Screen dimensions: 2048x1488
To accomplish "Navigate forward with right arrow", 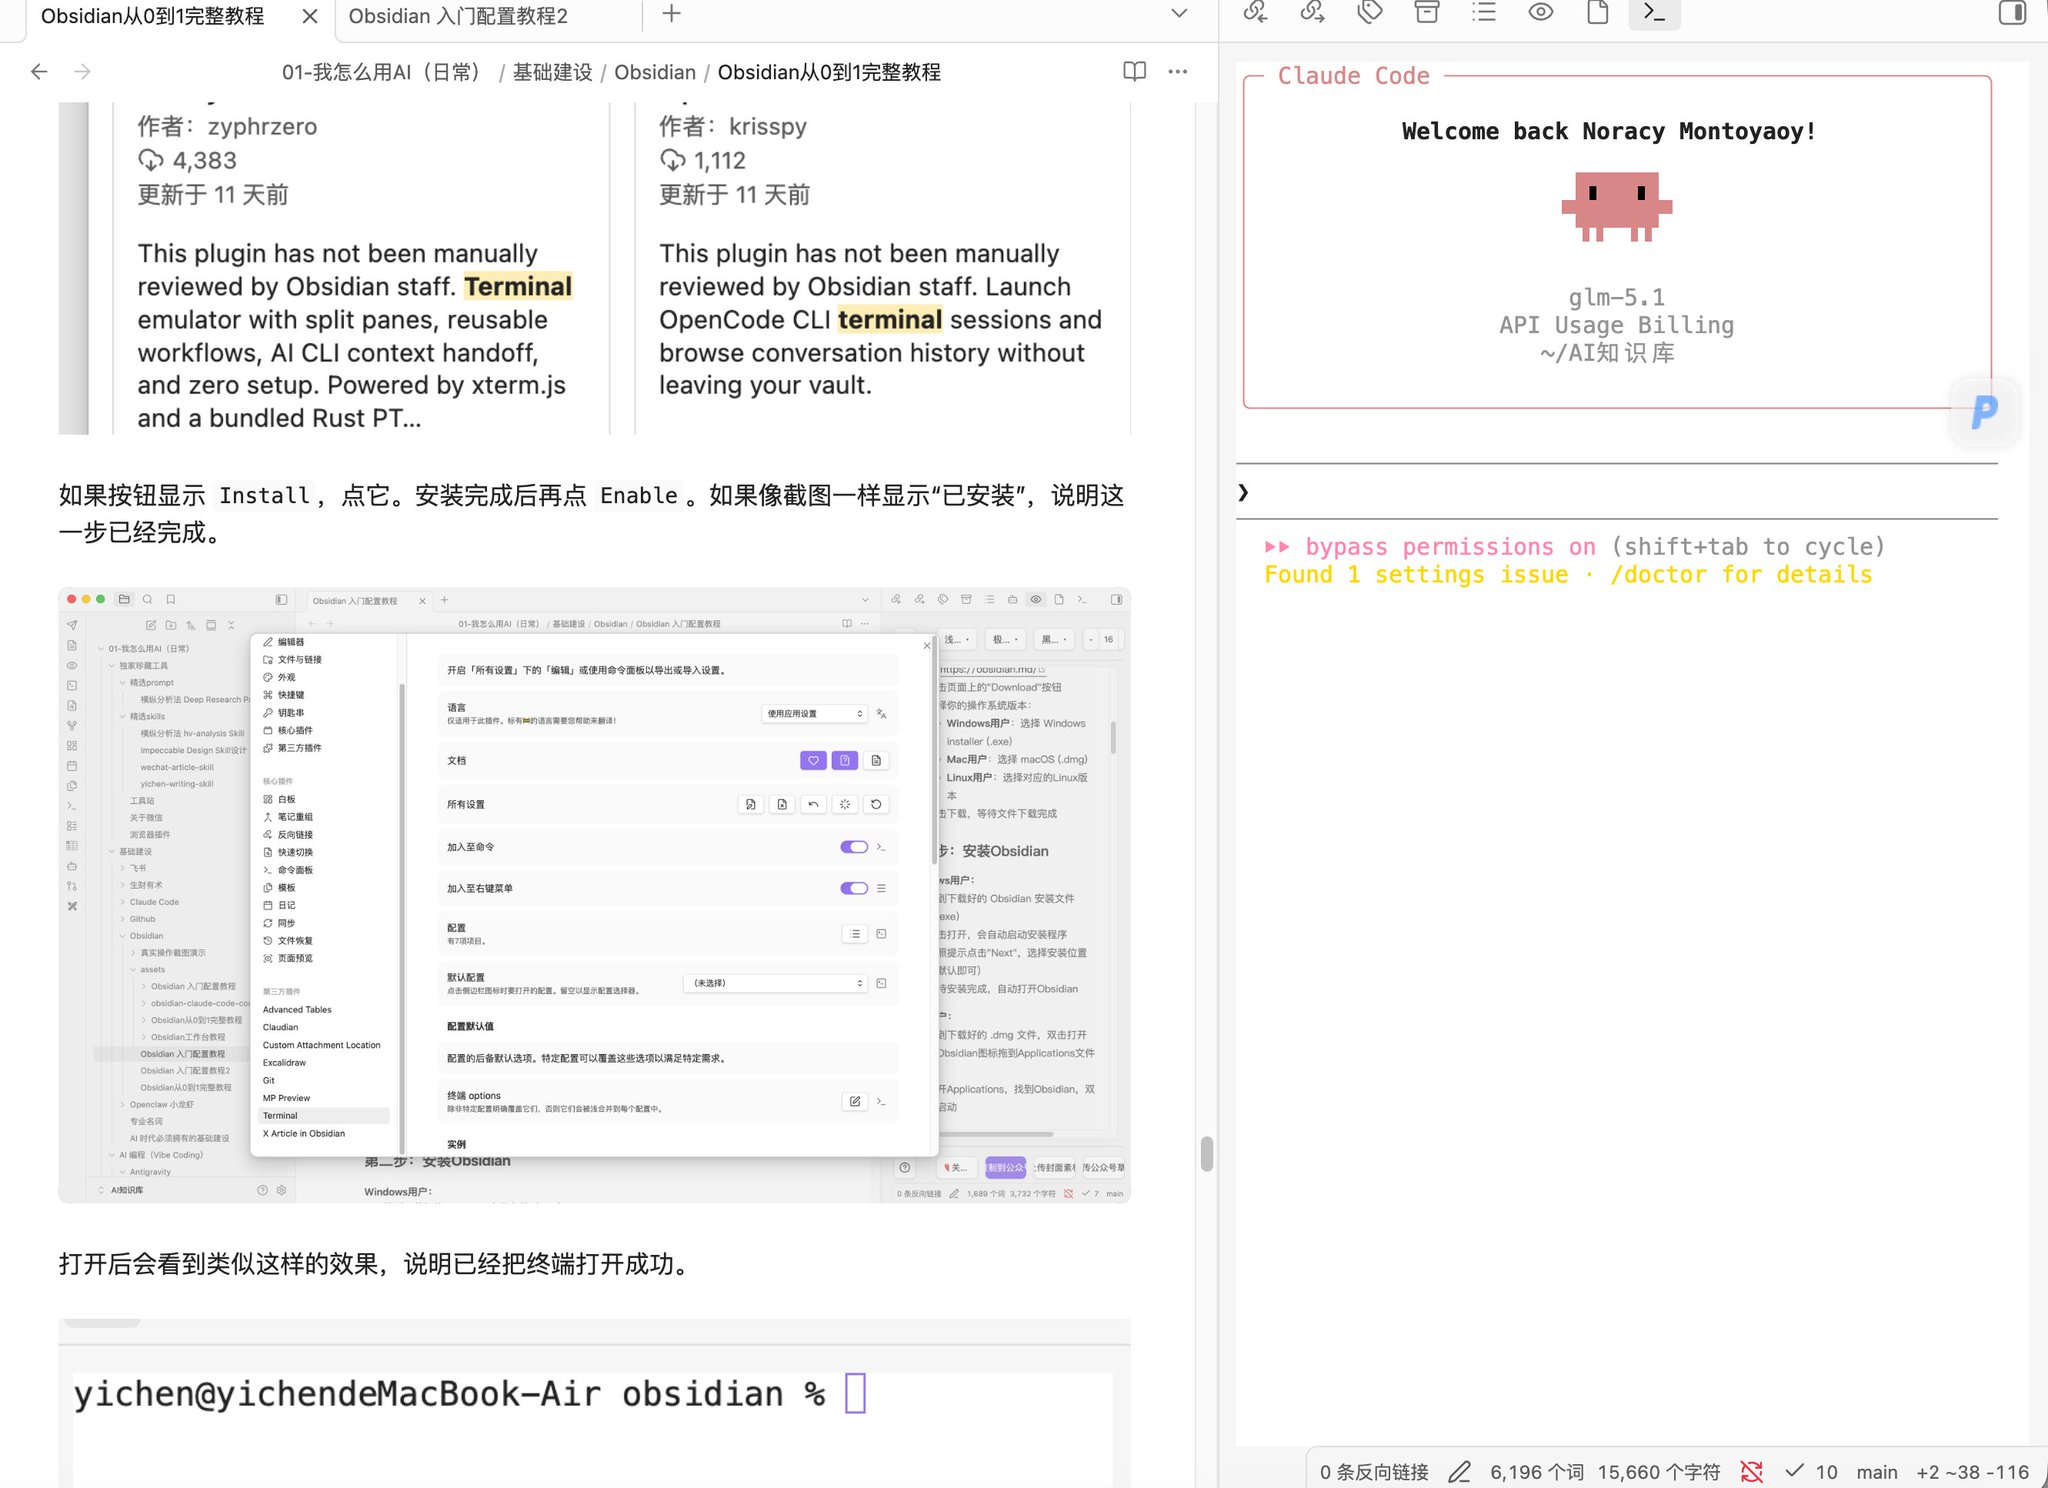I will pos(83,72).
